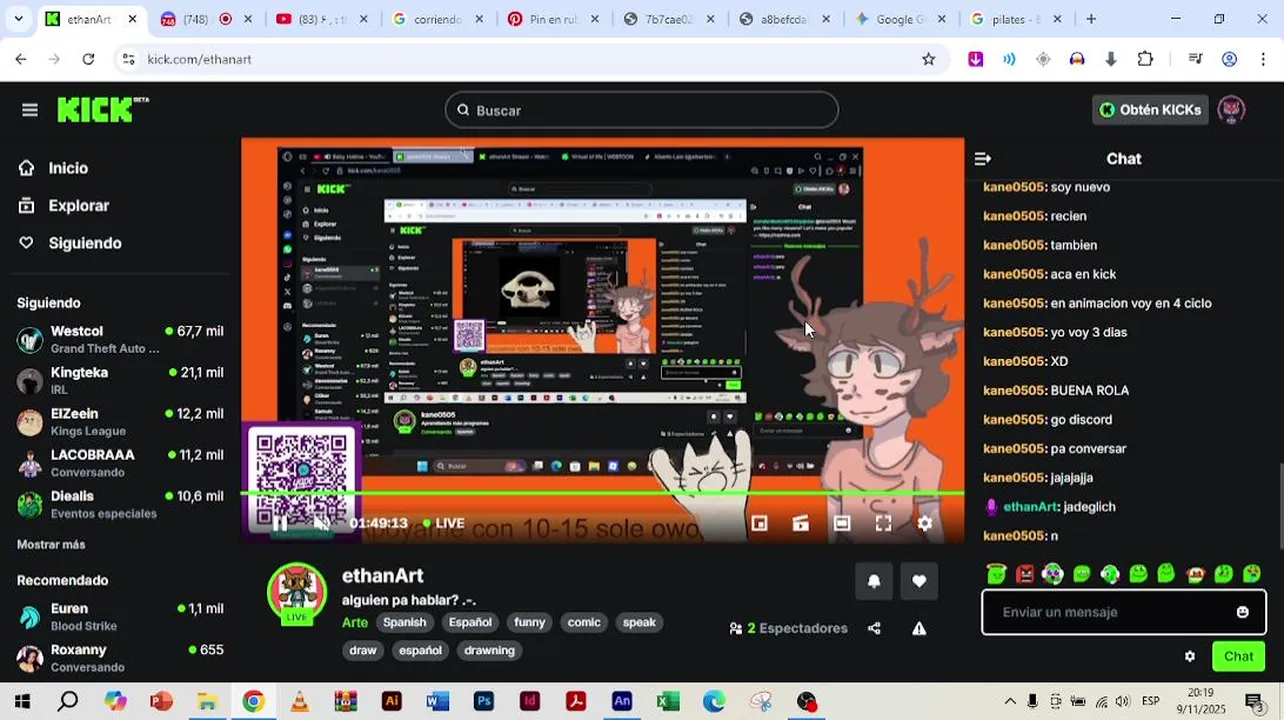Image resolution: width=1284 pixels, height=720 pixels.
Task: Click the green stream progress bar
Action: coord(602,493)
